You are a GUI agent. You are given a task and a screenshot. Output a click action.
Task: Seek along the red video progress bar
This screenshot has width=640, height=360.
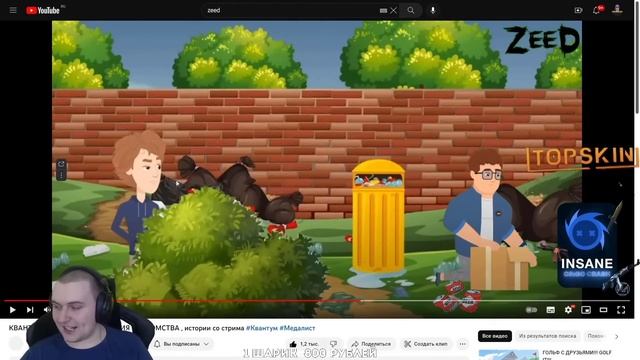[x=317, y=301]
